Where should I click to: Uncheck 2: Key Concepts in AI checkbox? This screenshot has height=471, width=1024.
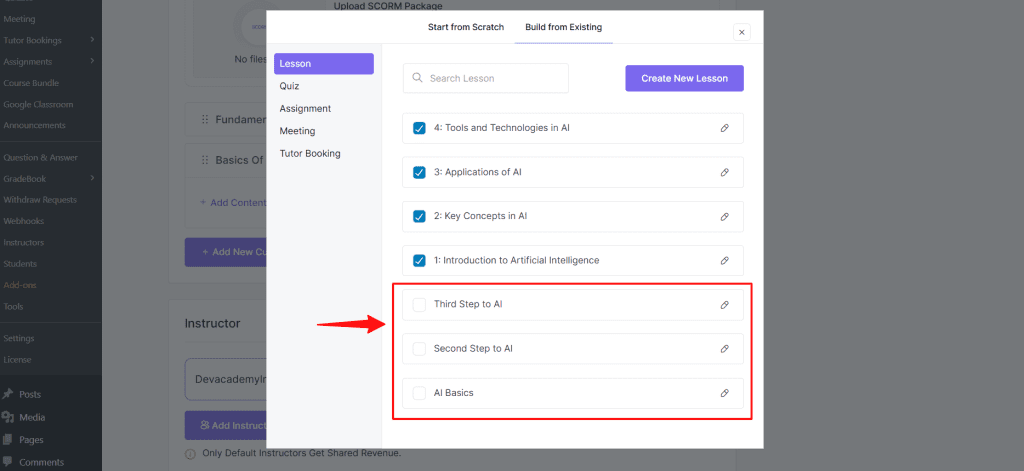coord(419,216)
